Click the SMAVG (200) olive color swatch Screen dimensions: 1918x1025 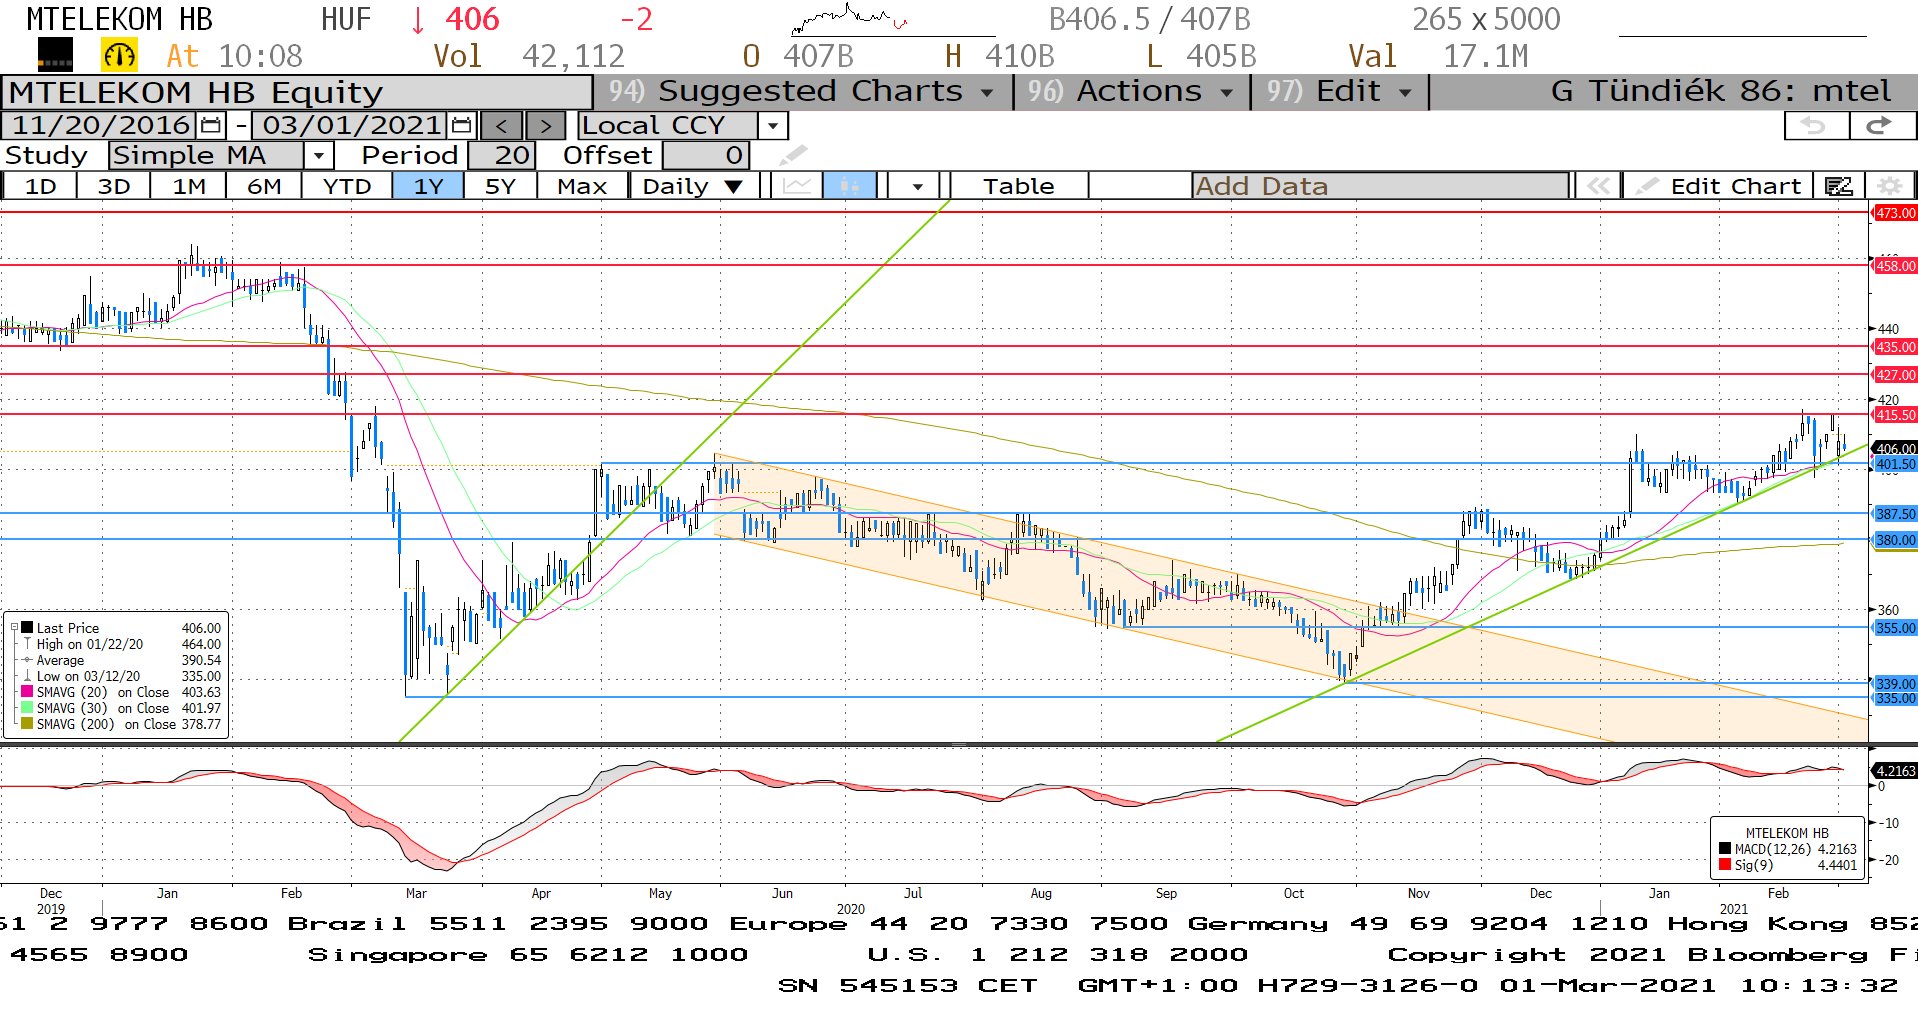(27, 724)
